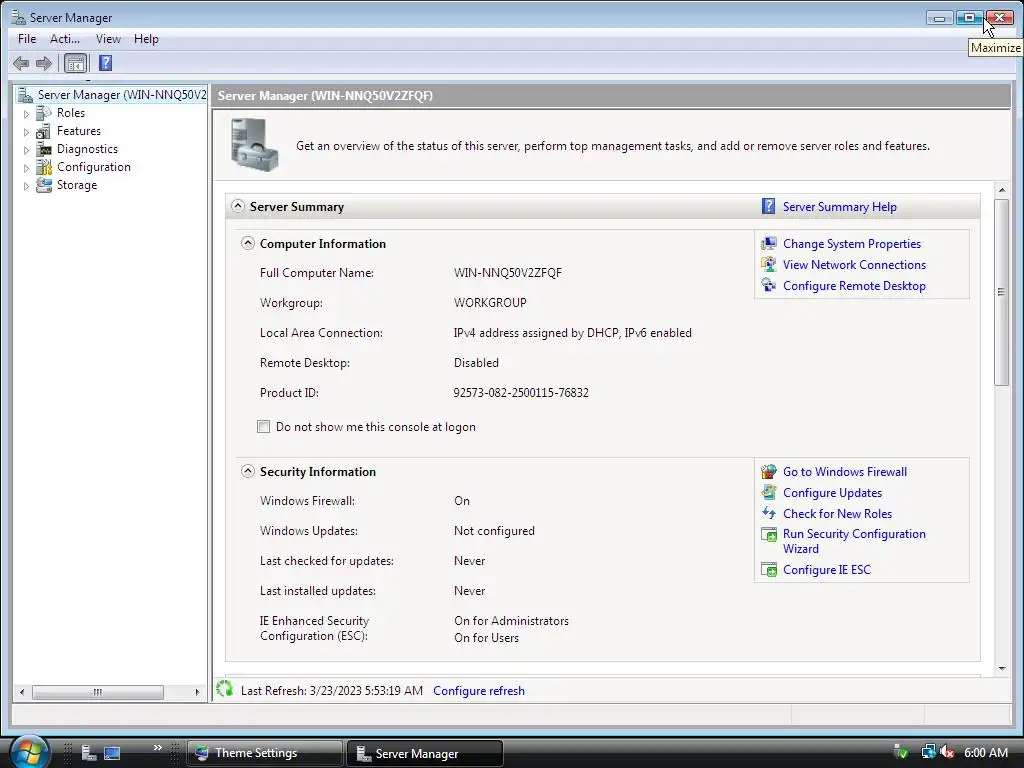Viewport: 1024px width, 768px height.
Task: Click the 6:00 AM taskbar clock
Action: [985, 752]
